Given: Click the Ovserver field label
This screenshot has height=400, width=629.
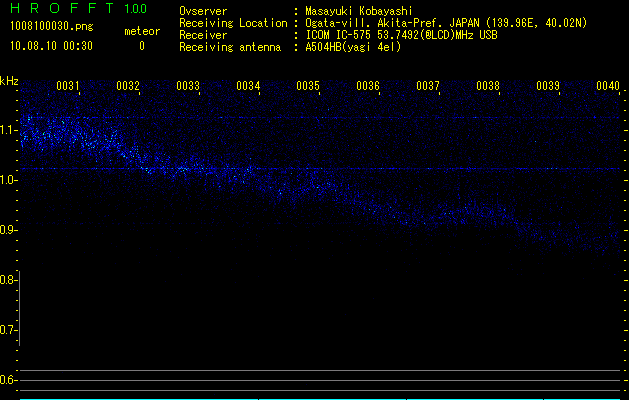Looking at the screenshot, I should [x=203, y=11].
